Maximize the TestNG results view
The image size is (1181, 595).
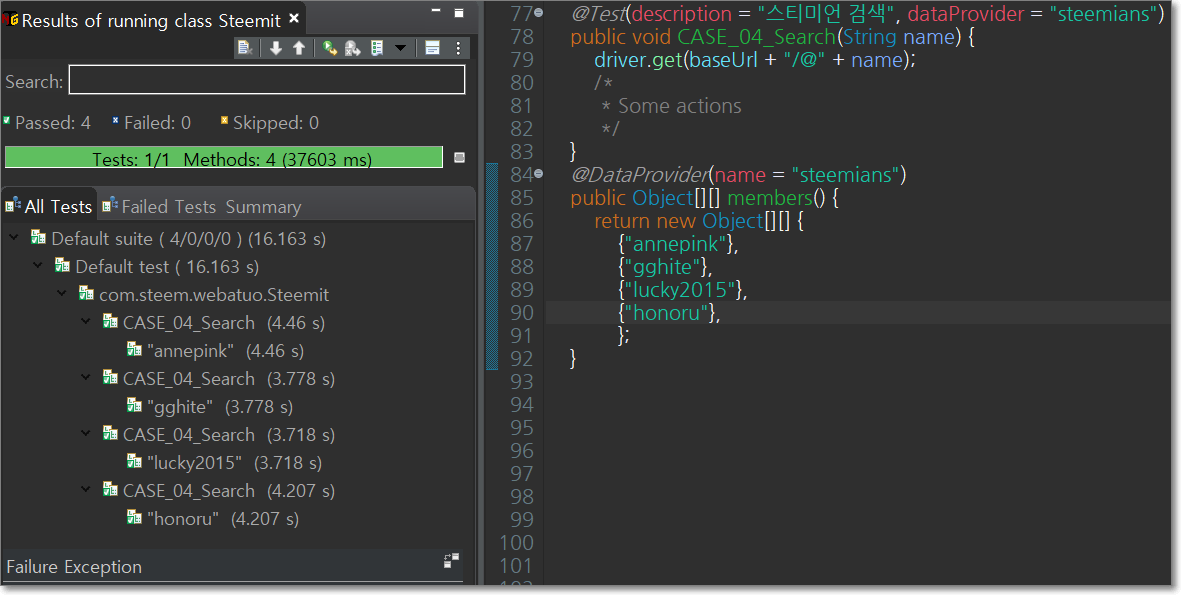click(x=459, y=13)
